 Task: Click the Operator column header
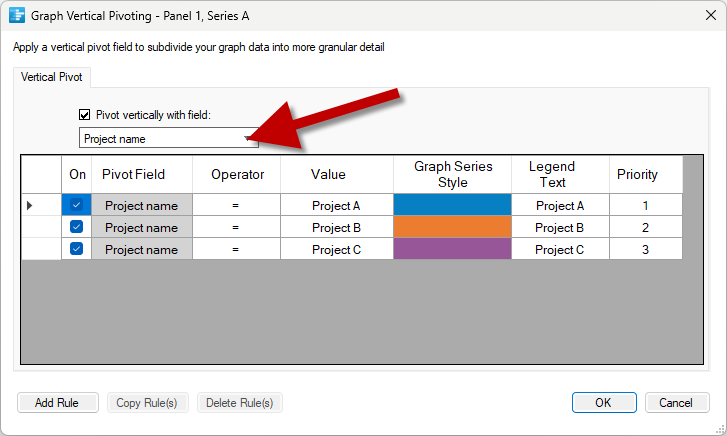click(236, 174)
